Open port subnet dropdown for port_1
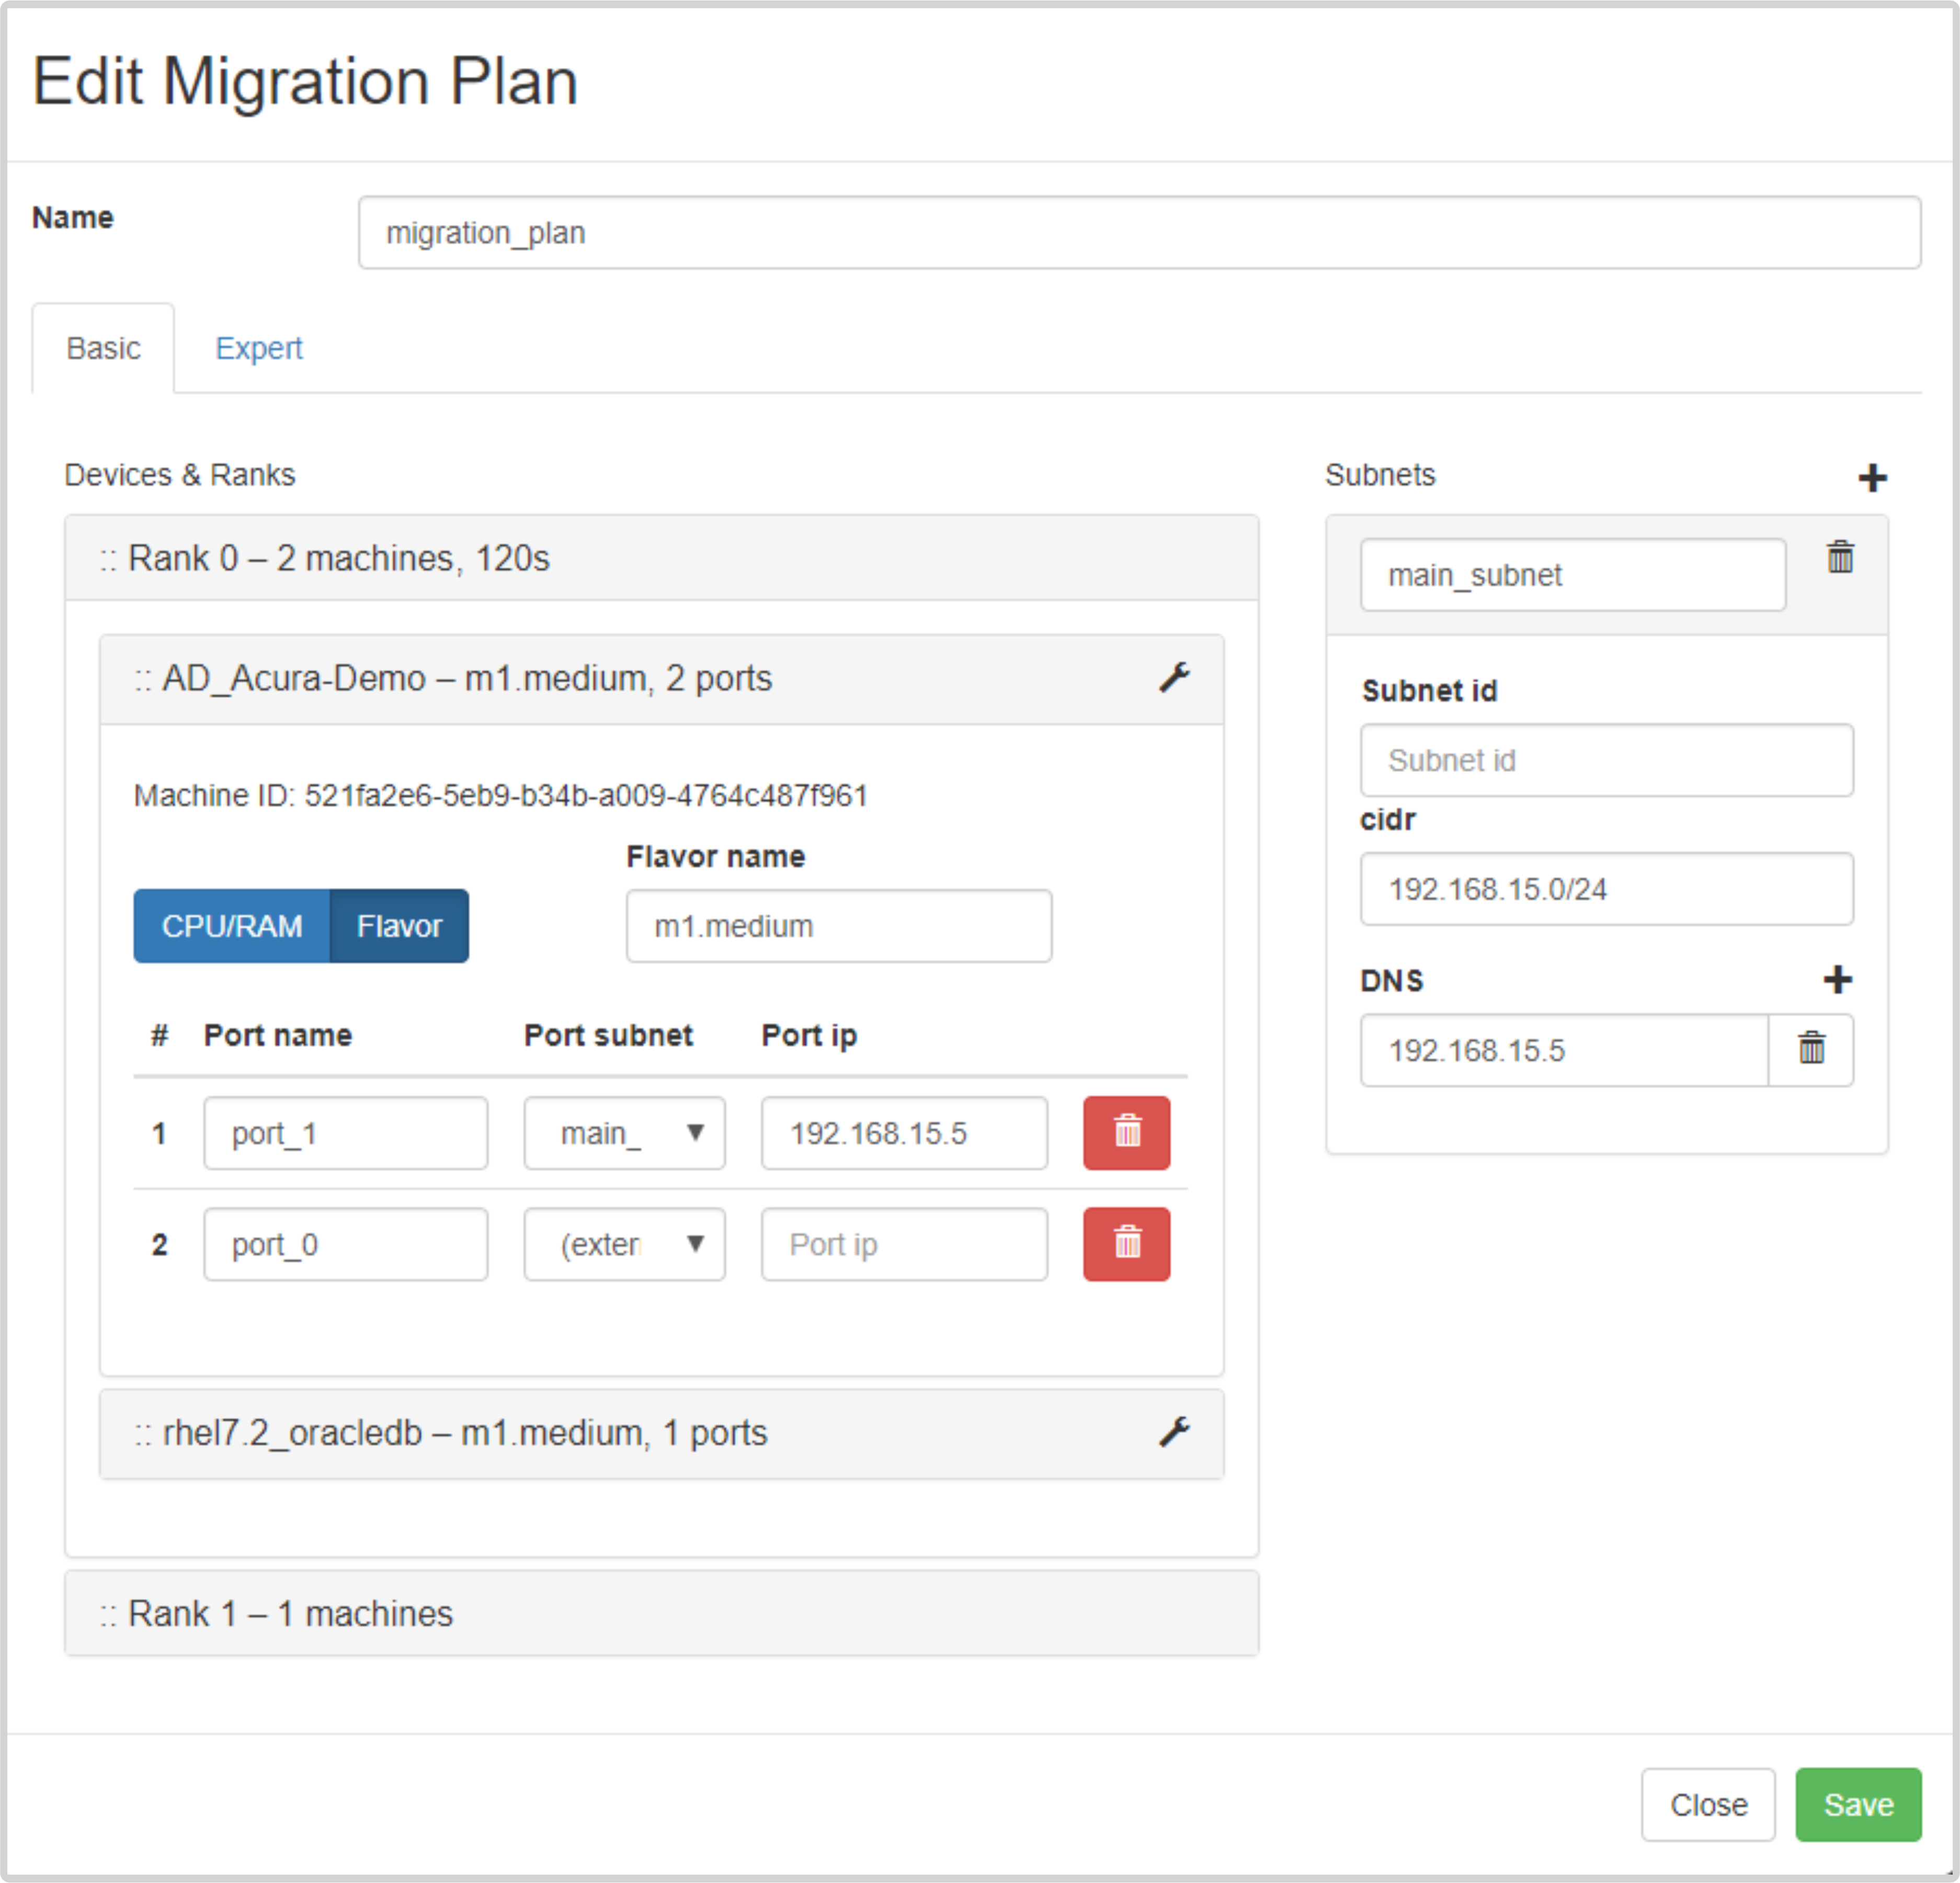Screen dimensions: 1960x1883 624,1132
